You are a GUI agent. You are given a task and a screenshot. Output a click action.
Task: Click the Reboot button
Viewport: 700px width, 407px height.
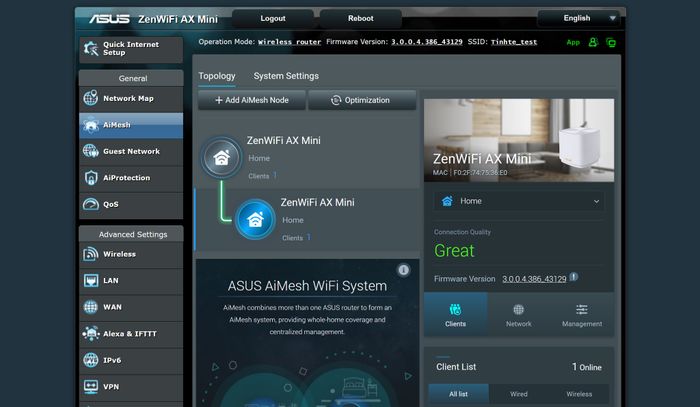click(x=361, y=18)
